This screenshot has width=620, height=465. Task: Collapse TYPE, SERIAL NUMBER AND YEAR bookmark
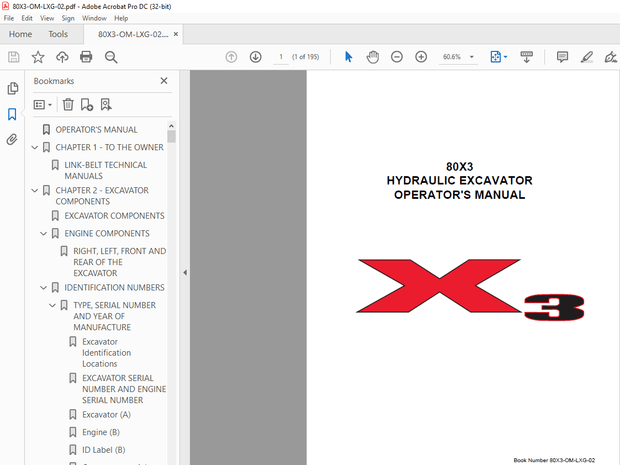tap(52, 305)
